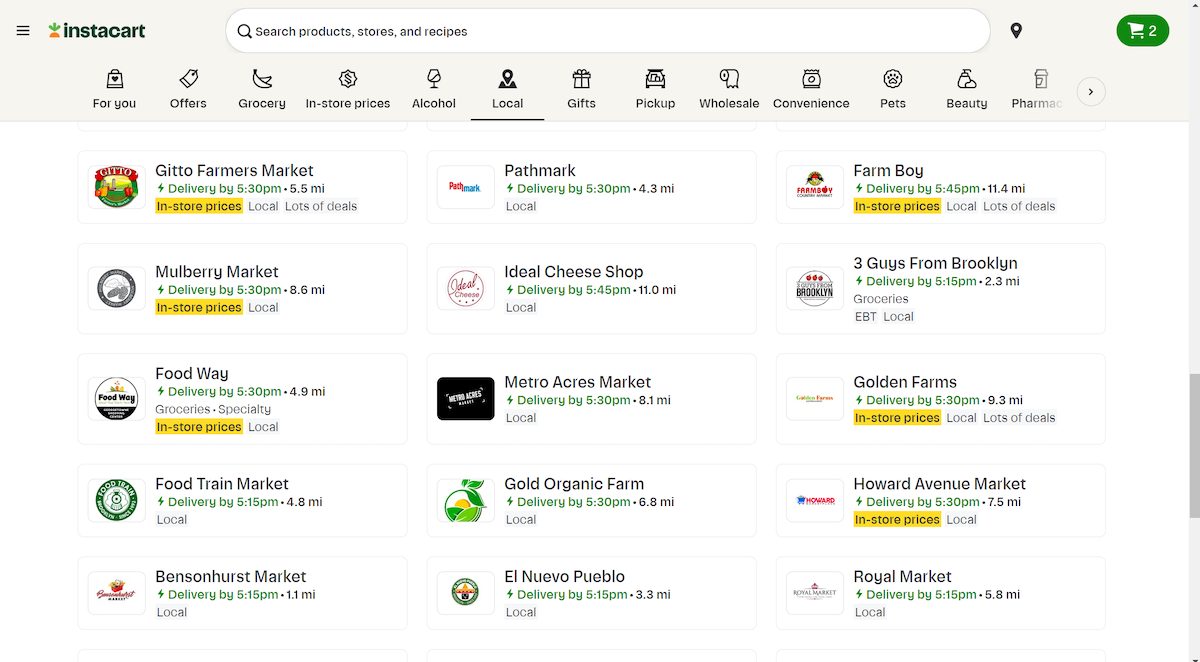Click the Convenience category icon

[x=811, y=89]
